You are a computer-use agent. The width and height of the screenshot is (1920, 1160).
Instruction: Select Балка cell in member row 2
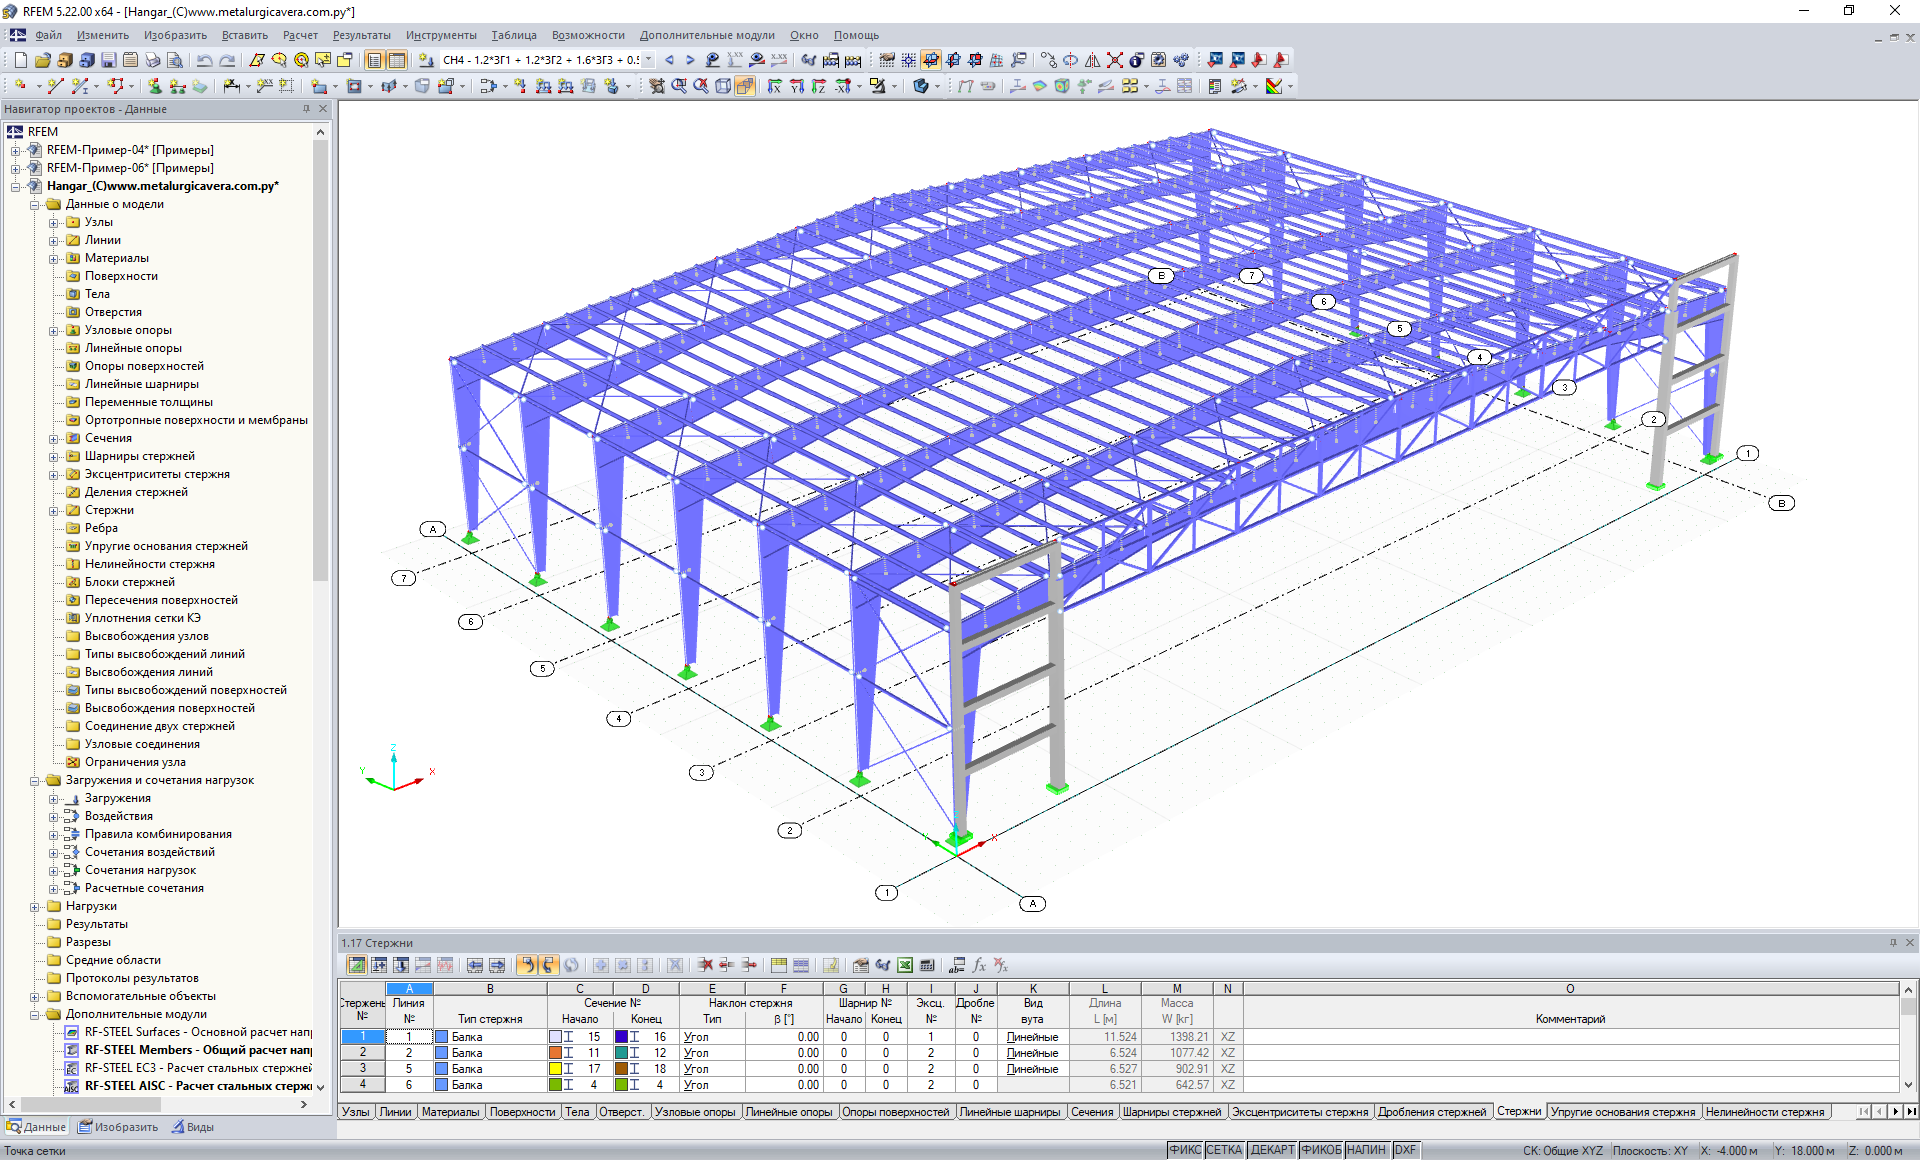click(467, 1053)
